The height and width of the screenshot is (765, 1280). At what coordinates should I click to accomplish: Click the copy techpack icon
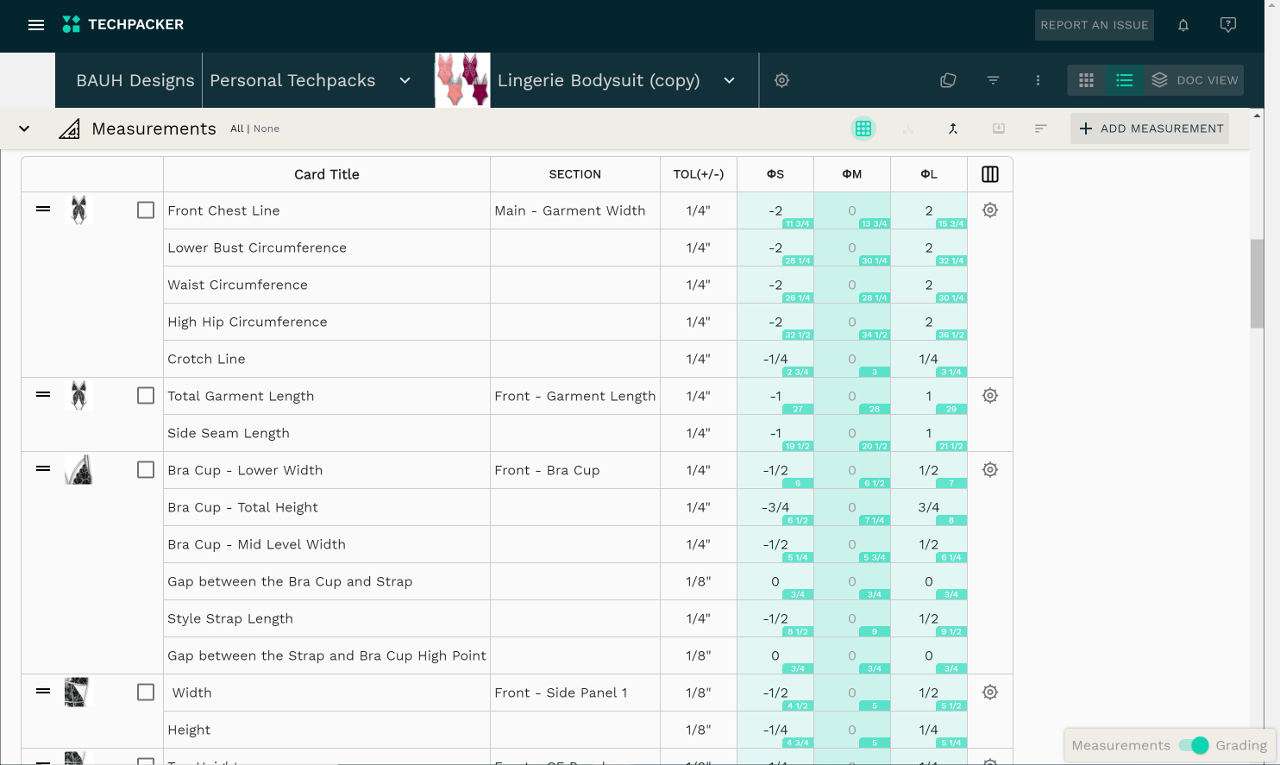pos(948,80)
